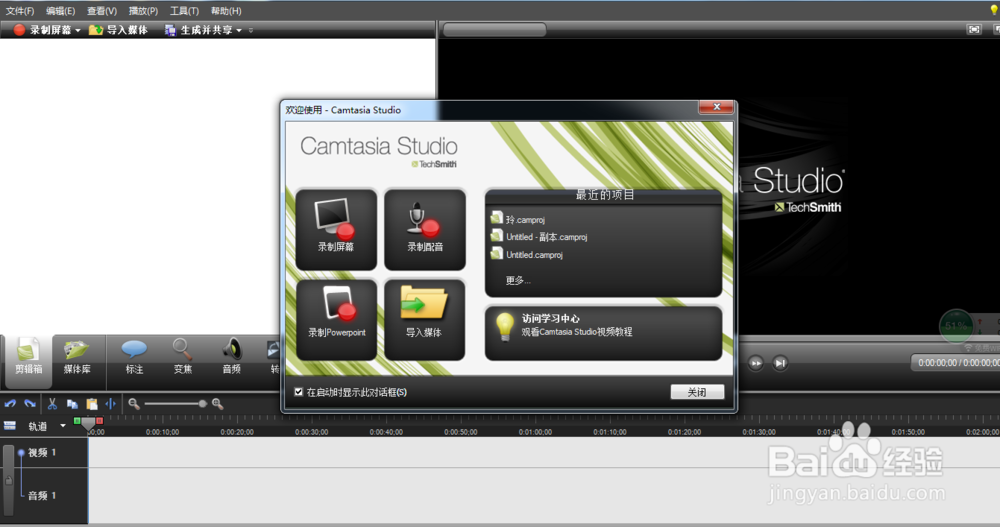This screenshot has width=1000, height=527.
Task: Click the gray playhead handle on timeline
Action: 89,423
